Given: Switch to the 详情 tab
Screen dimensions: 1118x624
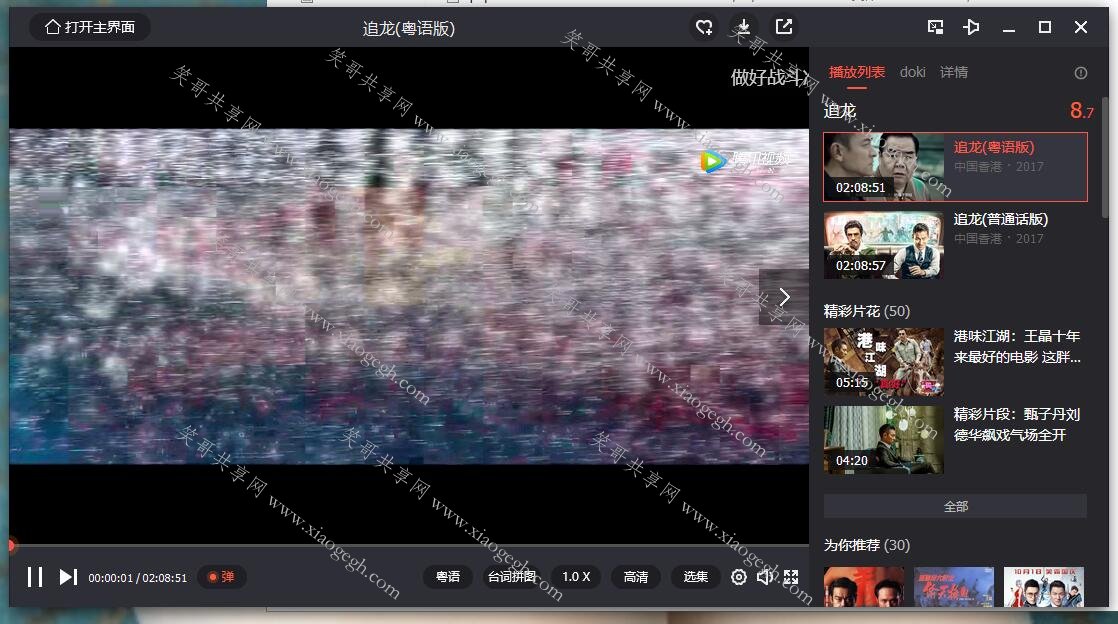Looking at the screenshot, I should click(954, 72).
